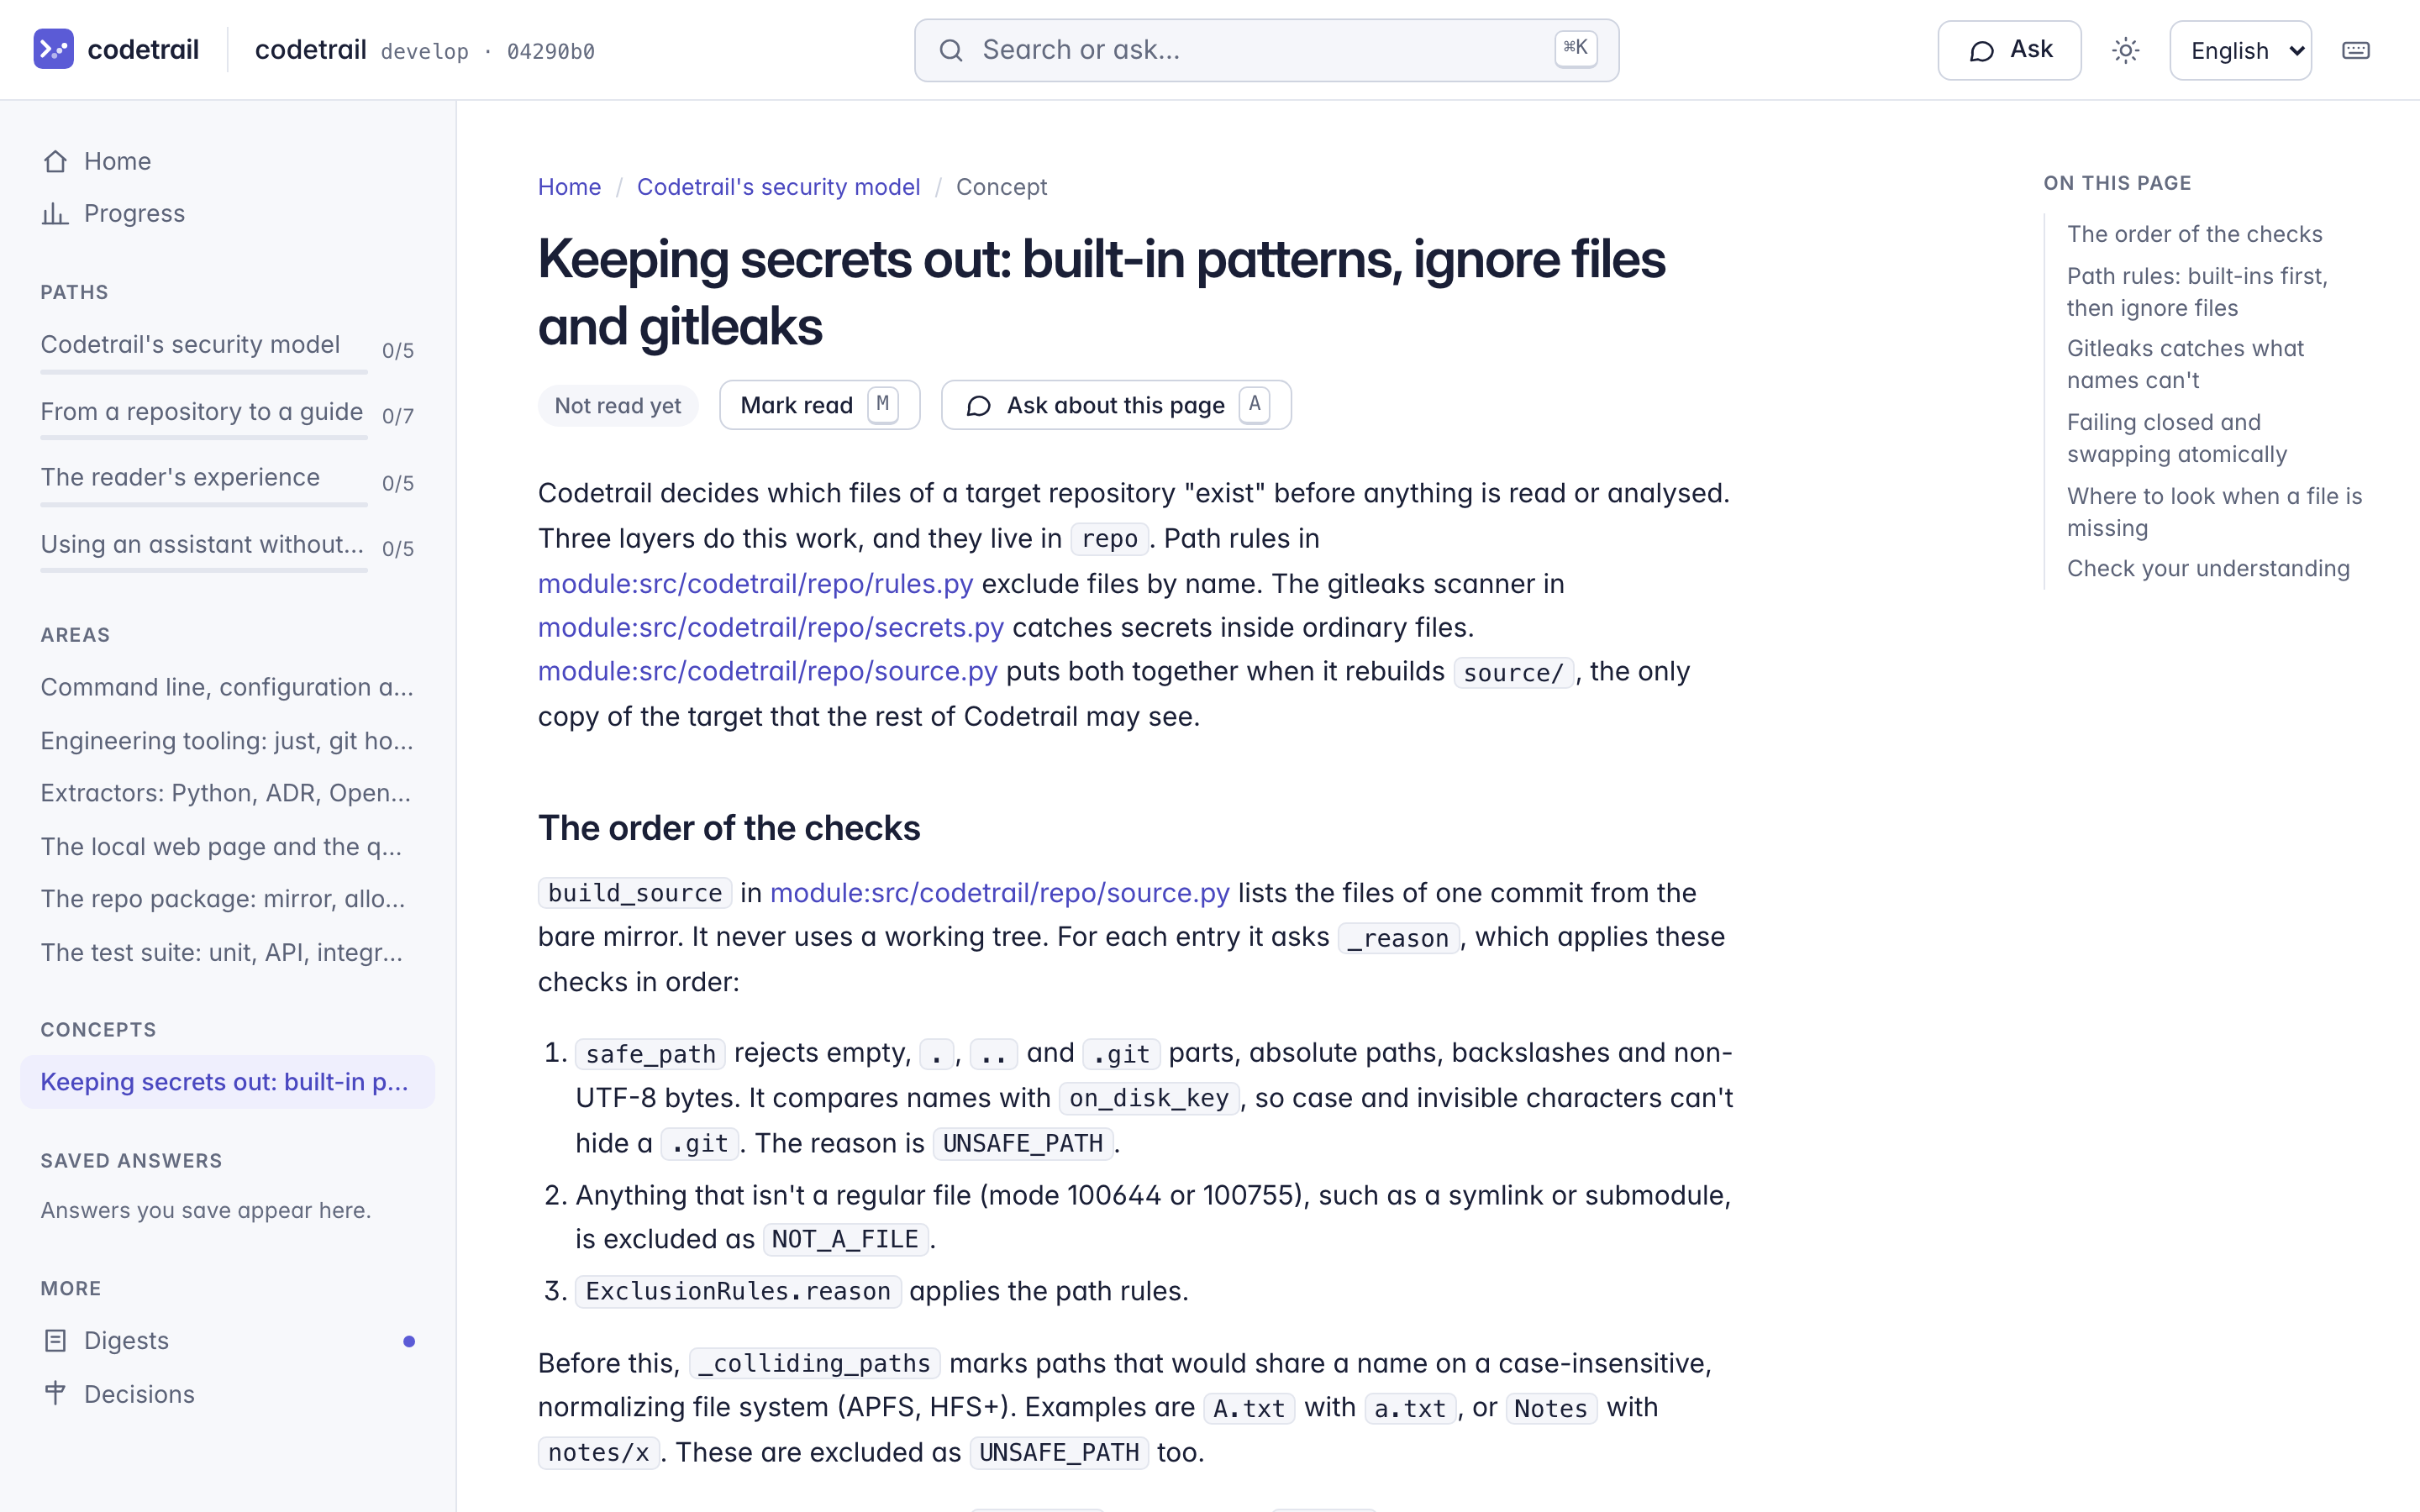Image resolution: width=2420 pixels, height=1512 pixels.
Task: Open area The test suite: unit, API
Action: click(228, 952)
